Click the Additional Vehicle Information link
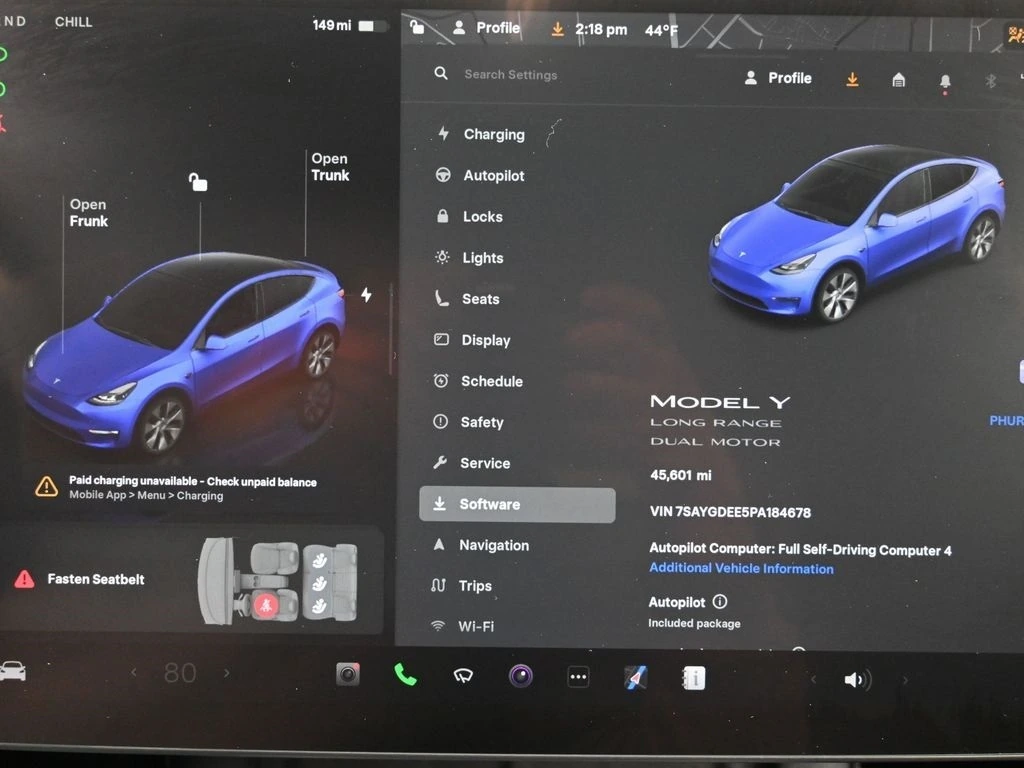The image size is (1024, 768). click(x=741, y=568)
